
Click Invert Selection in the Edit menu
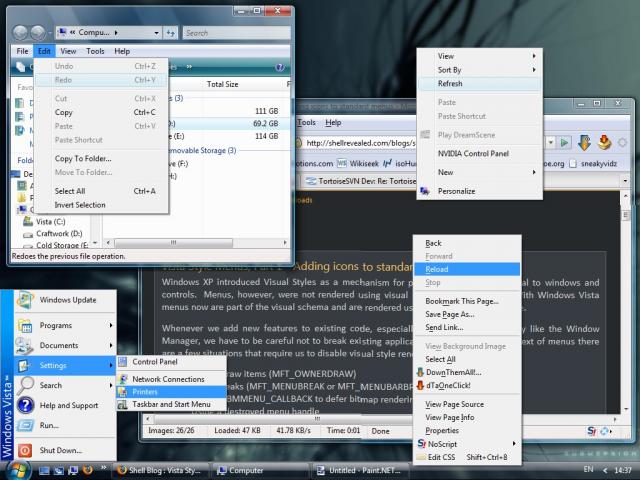point(101,205)
